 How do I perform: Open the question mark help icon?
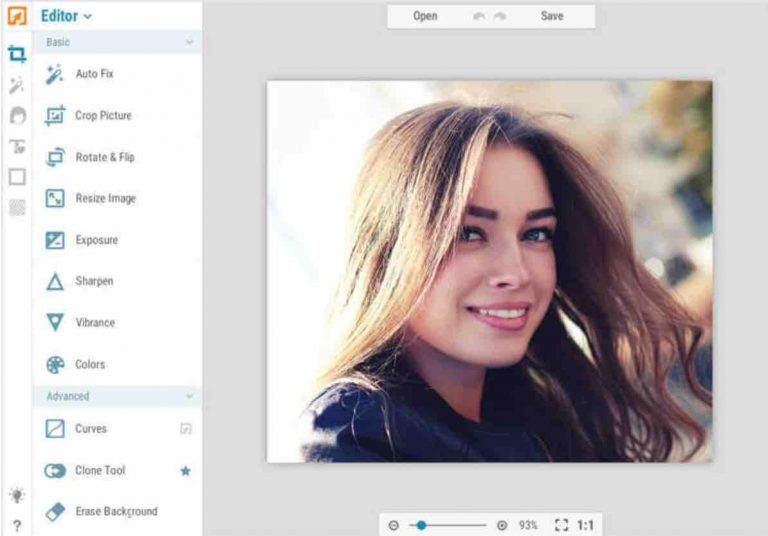click(x=17, y=526)
